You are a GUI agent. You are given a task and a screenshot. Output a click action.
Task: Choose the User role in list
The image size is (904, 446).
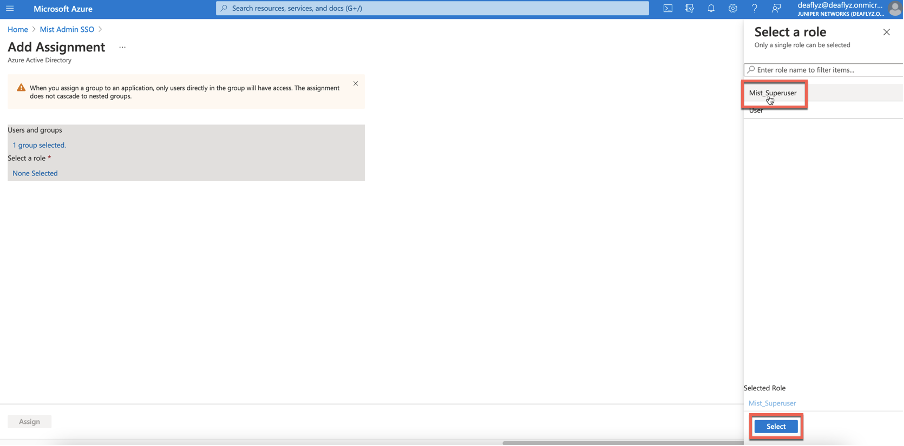pyautogui.click(x=757, y=110)
